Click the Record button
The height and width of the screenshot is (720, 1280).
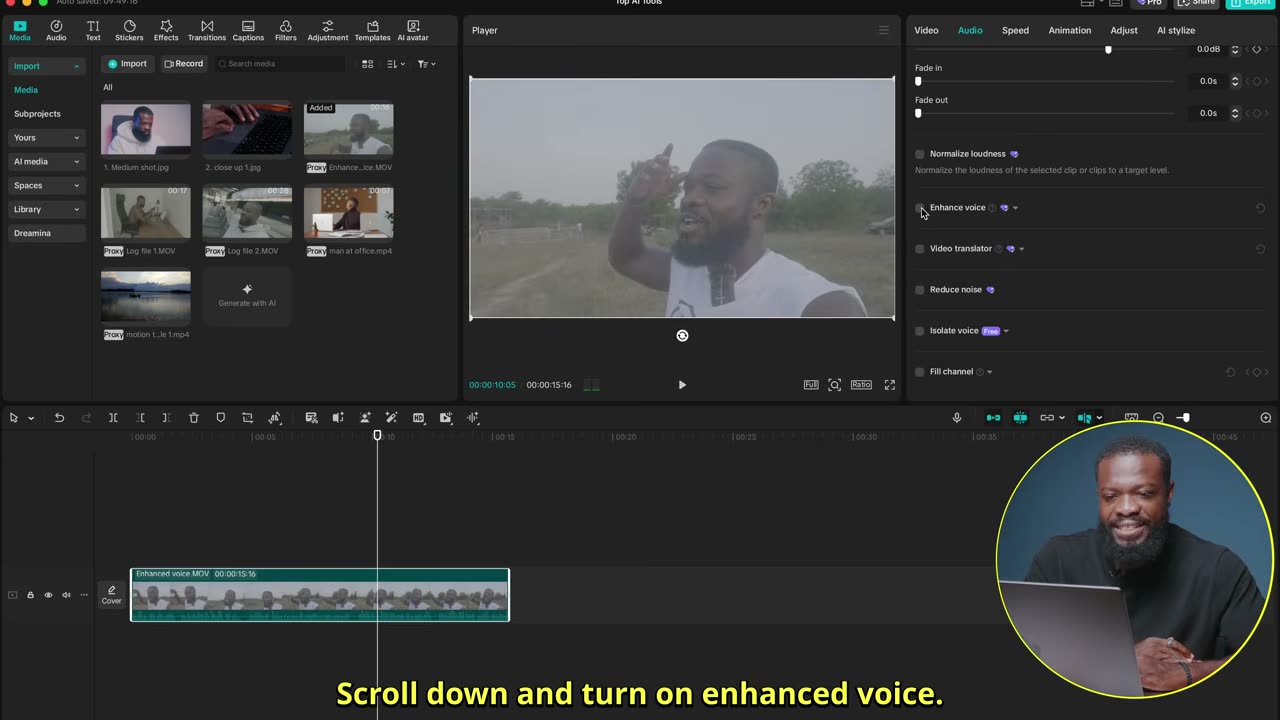click(x=184, y=64)
